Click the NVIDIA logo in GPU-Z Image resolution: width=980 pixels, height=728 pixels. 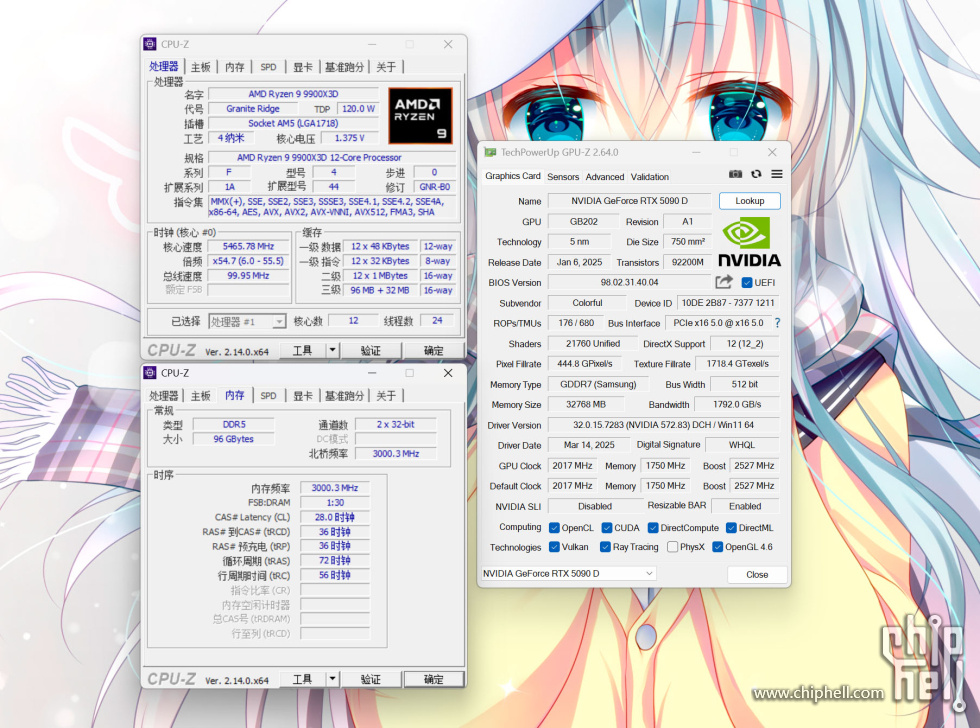click(749, 242)
